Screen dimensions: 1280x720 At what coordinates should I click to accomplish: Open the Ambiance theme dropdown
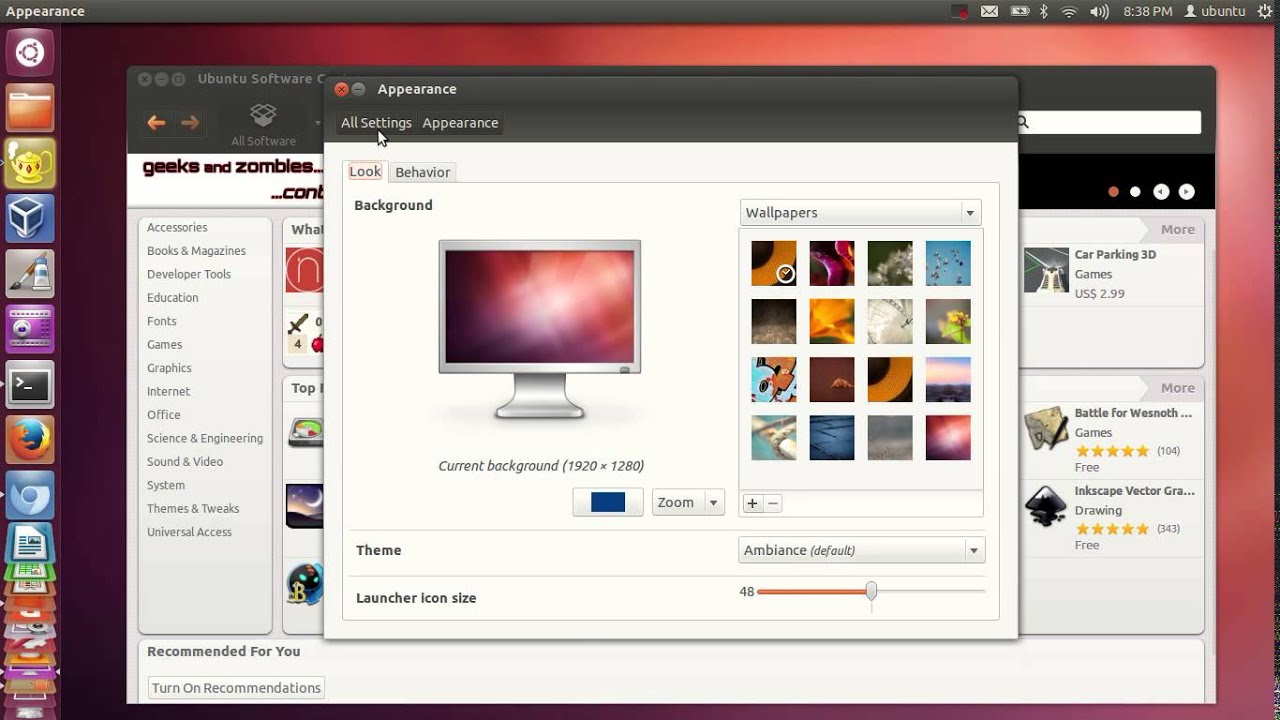(861, 550)
